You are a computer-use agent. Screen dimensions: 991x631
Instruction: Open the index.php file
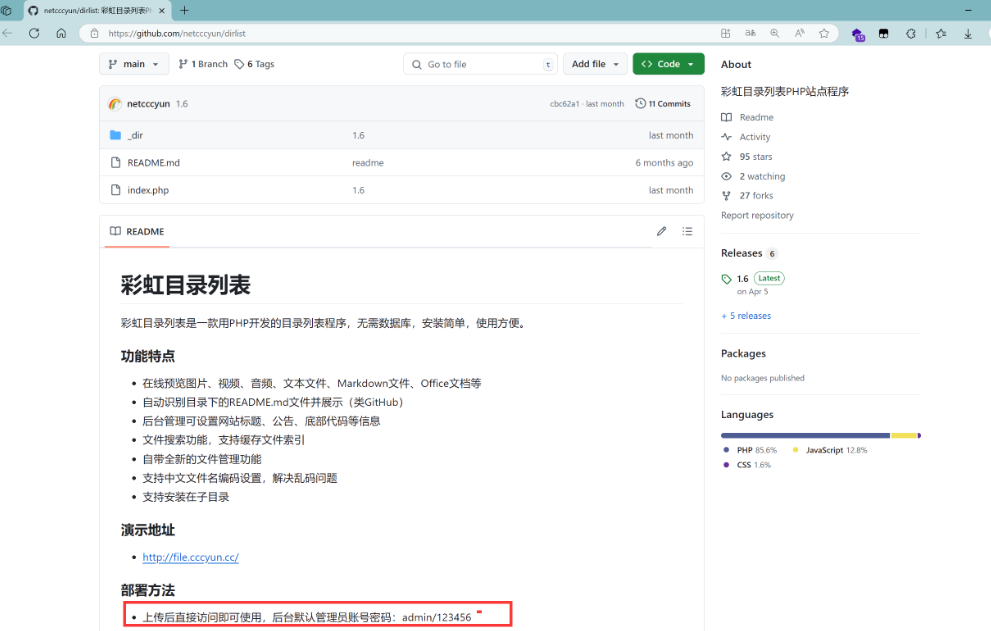[x=148, y=190]
